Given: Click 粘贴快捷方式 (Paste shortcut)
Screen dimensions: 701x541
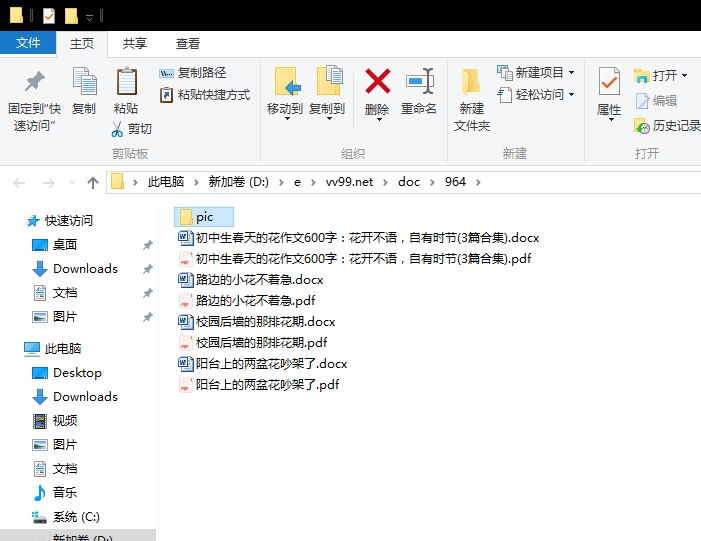Looking at the screenshot, I should (205, 95).
